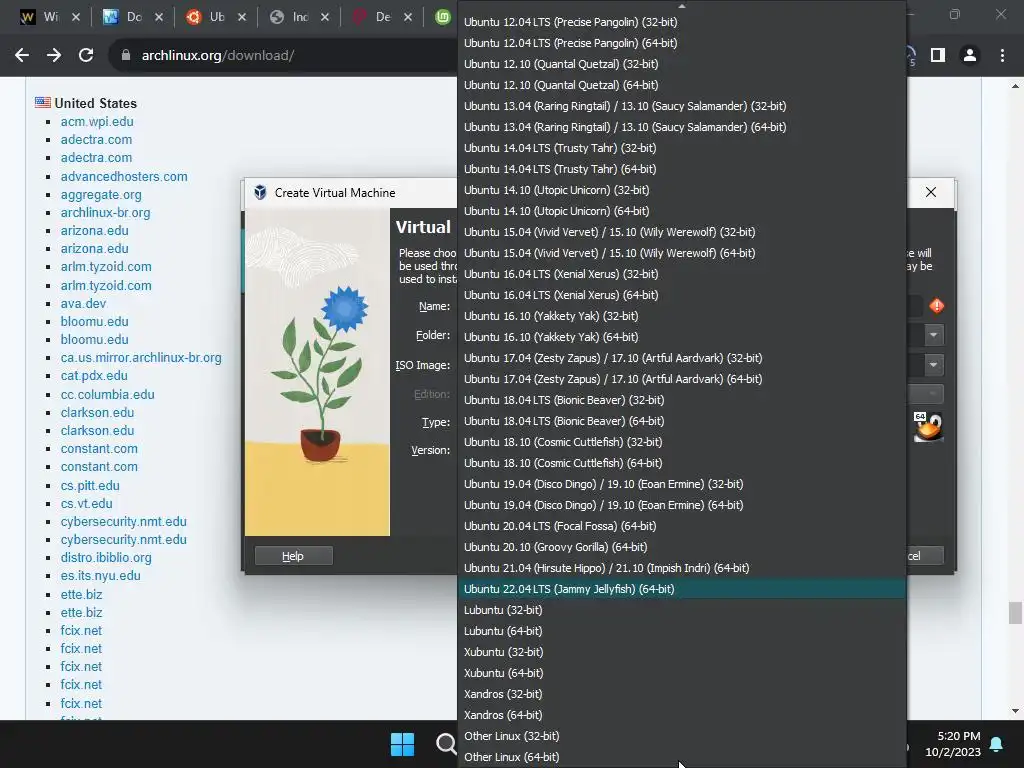This screenshot has height=768, width=1024.
Task: Pick Lubuntu (64-bit) from version list
Action: (x=682, y=631)
